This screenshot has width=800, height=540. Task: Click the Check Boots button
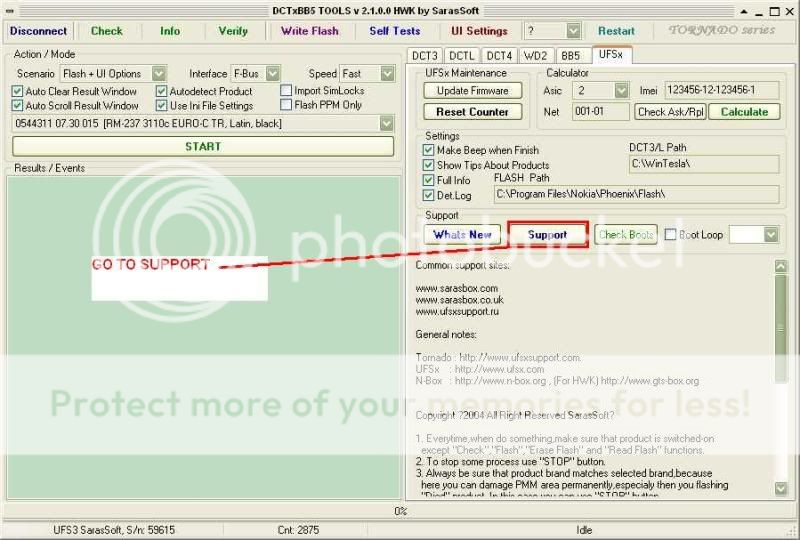pyautogui.click(x=626, y=235)
